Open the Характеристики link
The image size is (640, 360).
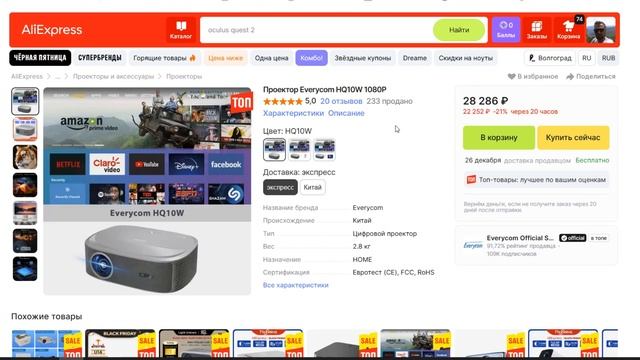(x=293, y=113)
